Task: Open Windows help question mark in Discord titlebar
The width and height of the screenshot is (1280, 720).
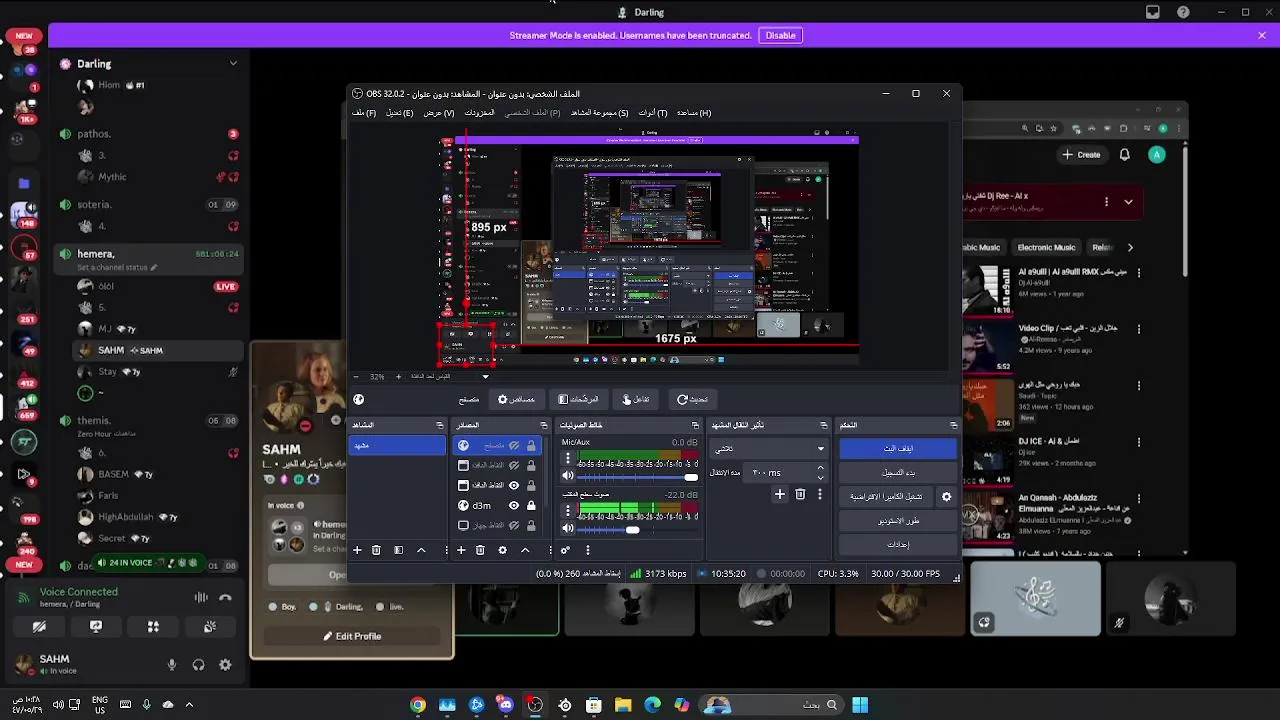Action: [x=1184, y=12]
